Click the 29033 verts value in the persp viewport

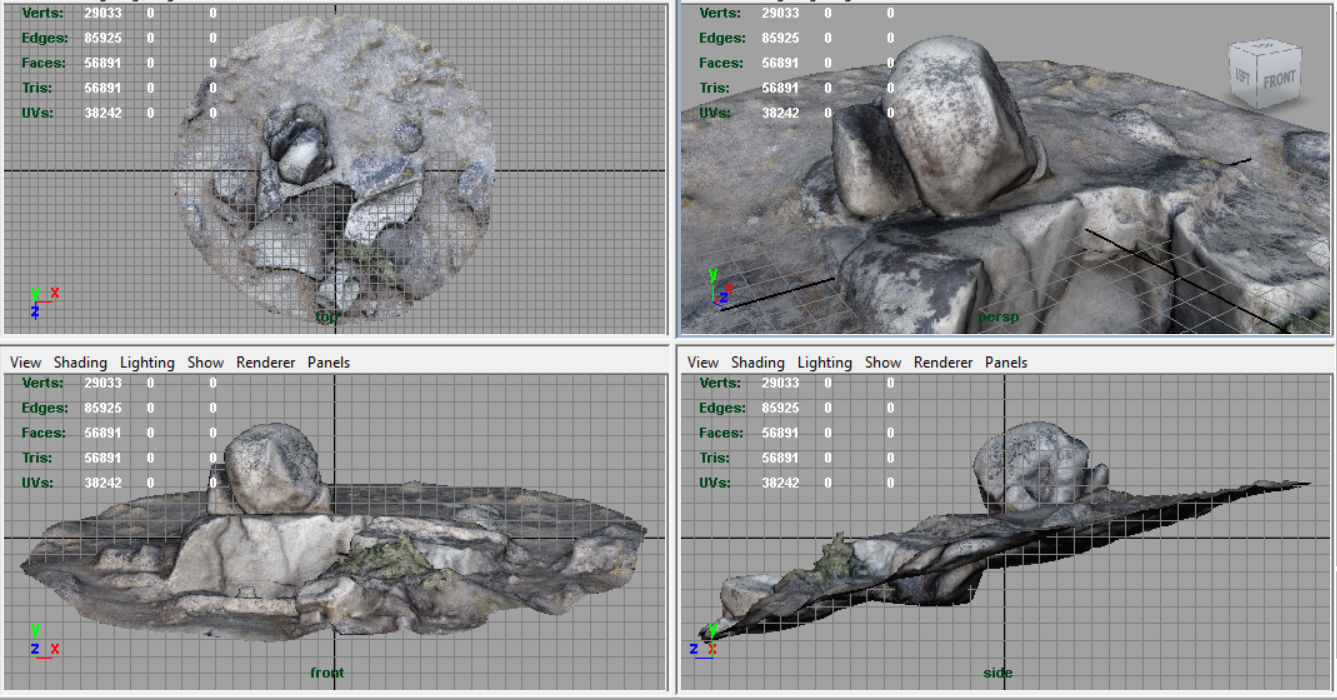pyautogui.click(x=781, y=13)
